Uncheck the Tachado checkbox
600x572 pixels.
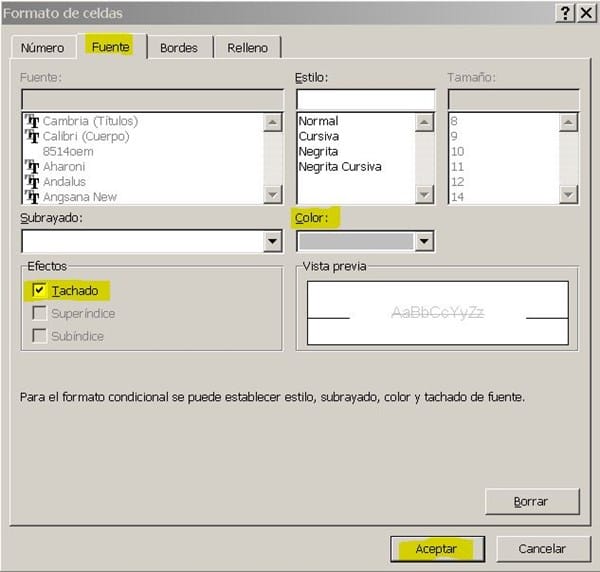pyautogui.click(x=40, y=290)
